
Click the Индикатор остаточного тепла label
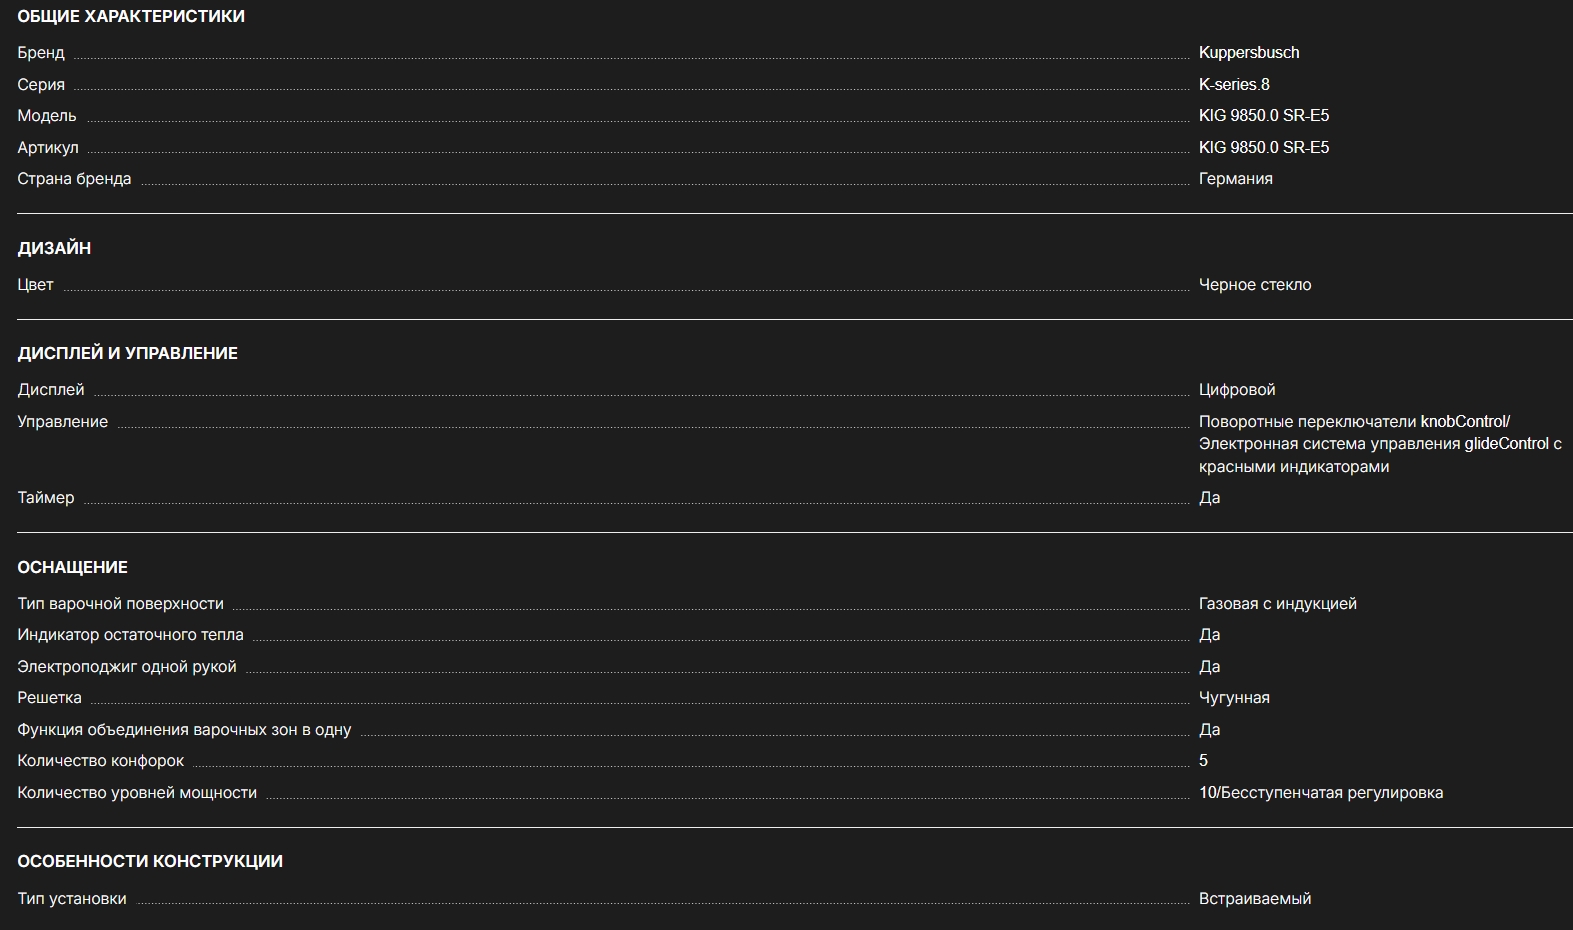point(130,635)
